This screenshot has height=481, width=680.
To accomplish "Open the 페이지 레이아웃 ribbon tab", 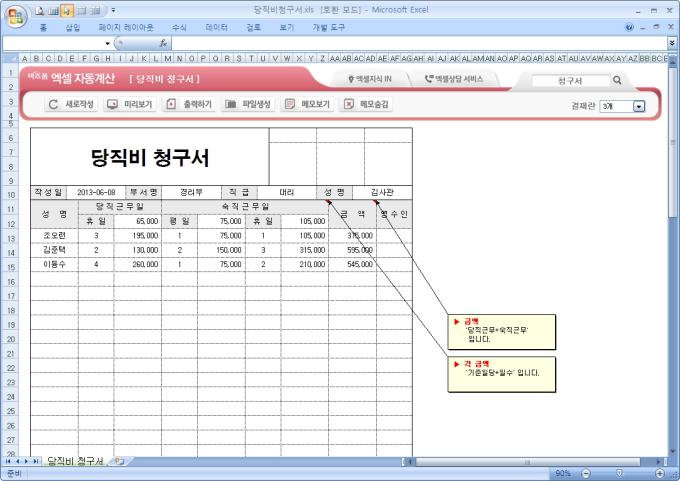I will pos(126,27).
